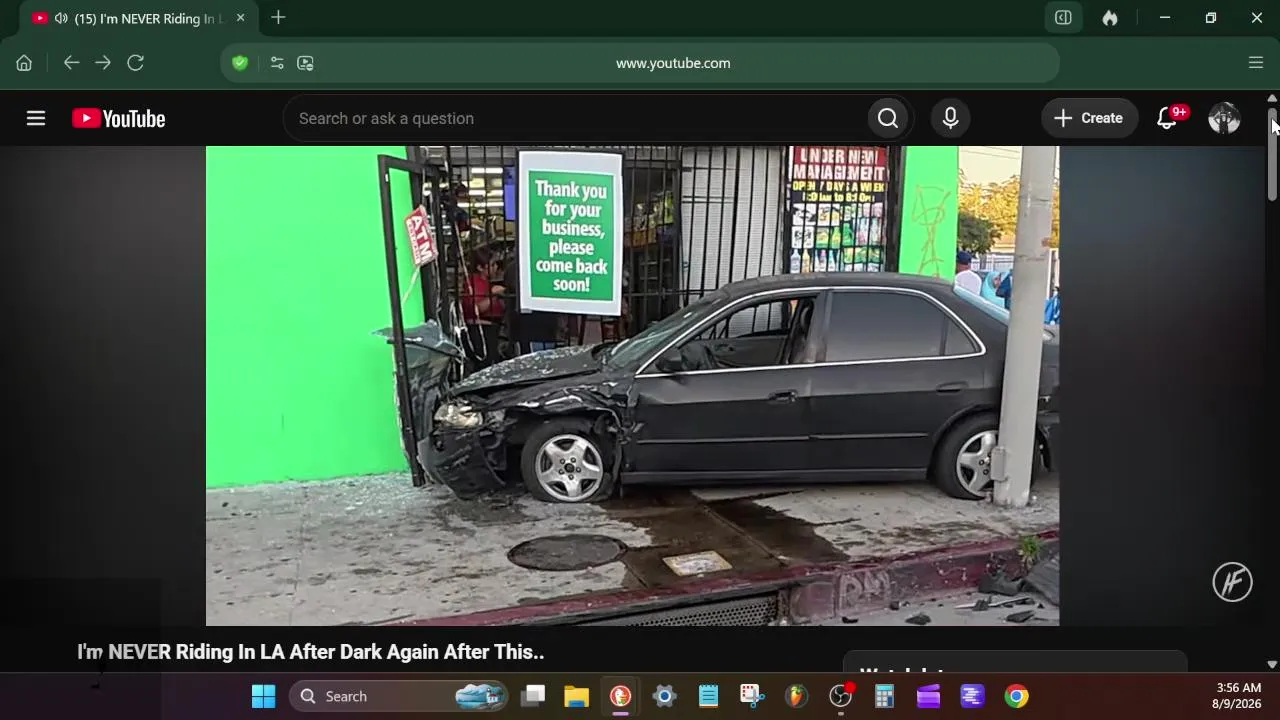Screen dimensions: 1280x720
Task: Select the I'm NEVER Riding tab
Action: [x=139, y=18]
